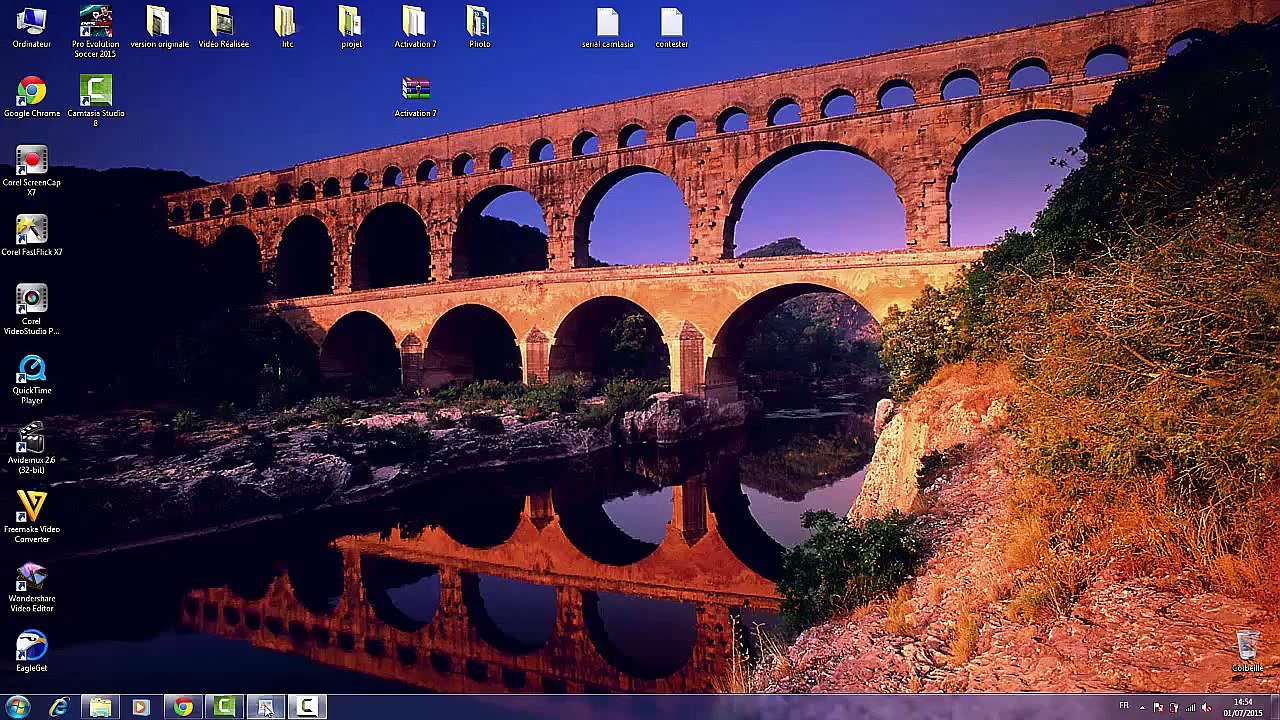Switch to green Camtasia Studio taskbar button

224,707
